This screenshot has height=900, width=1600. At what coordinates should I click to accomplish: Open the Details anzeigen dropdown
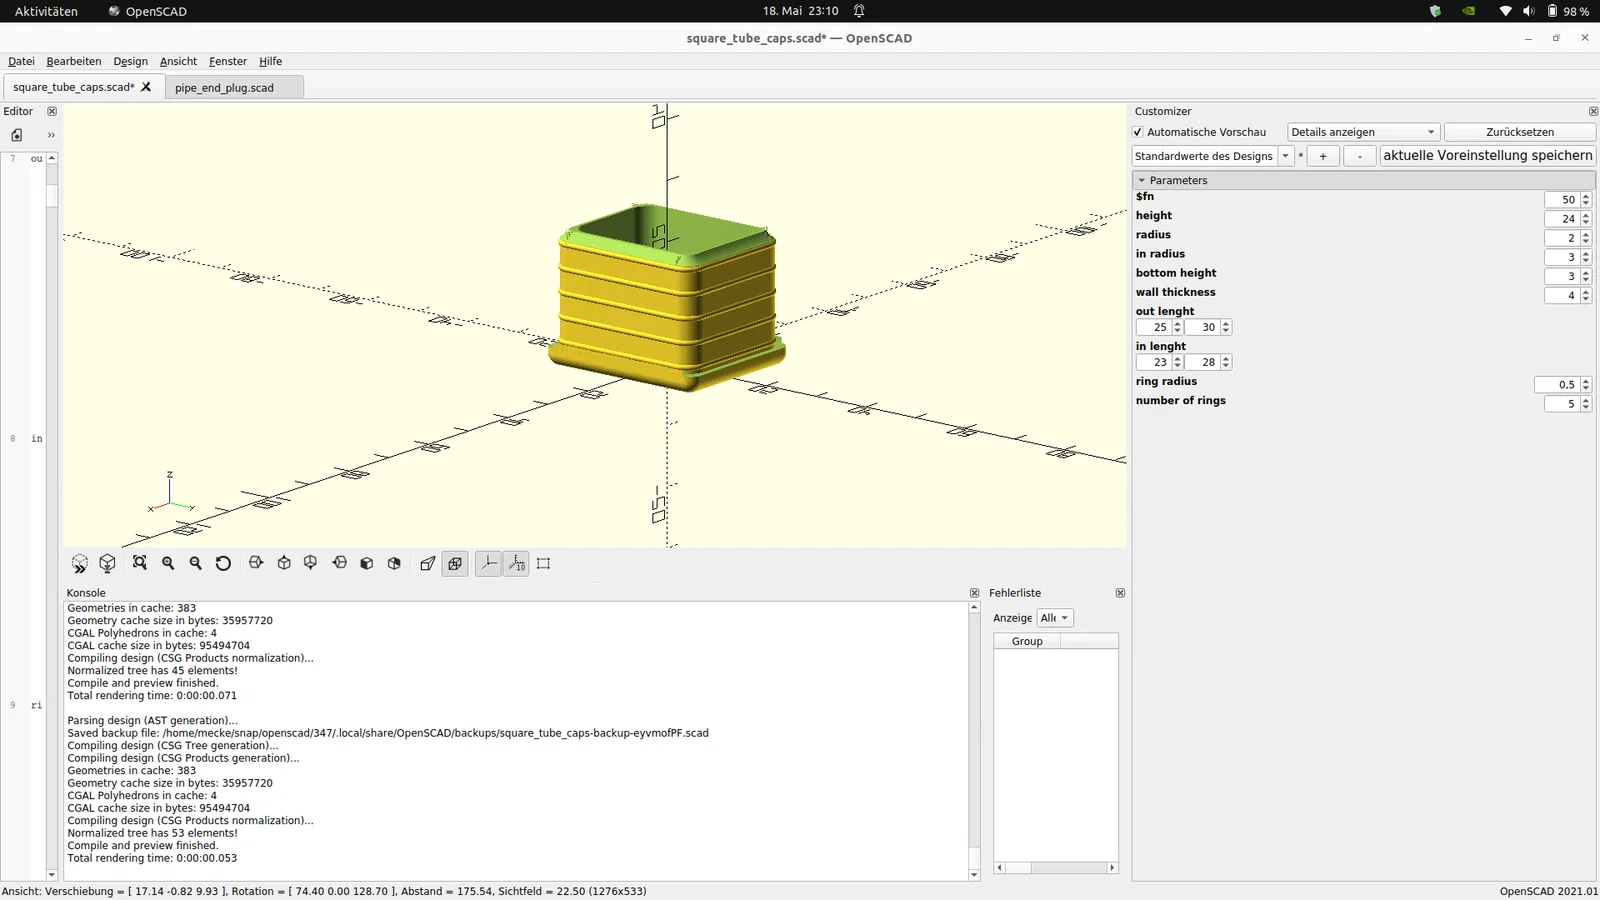point(1363,132)
